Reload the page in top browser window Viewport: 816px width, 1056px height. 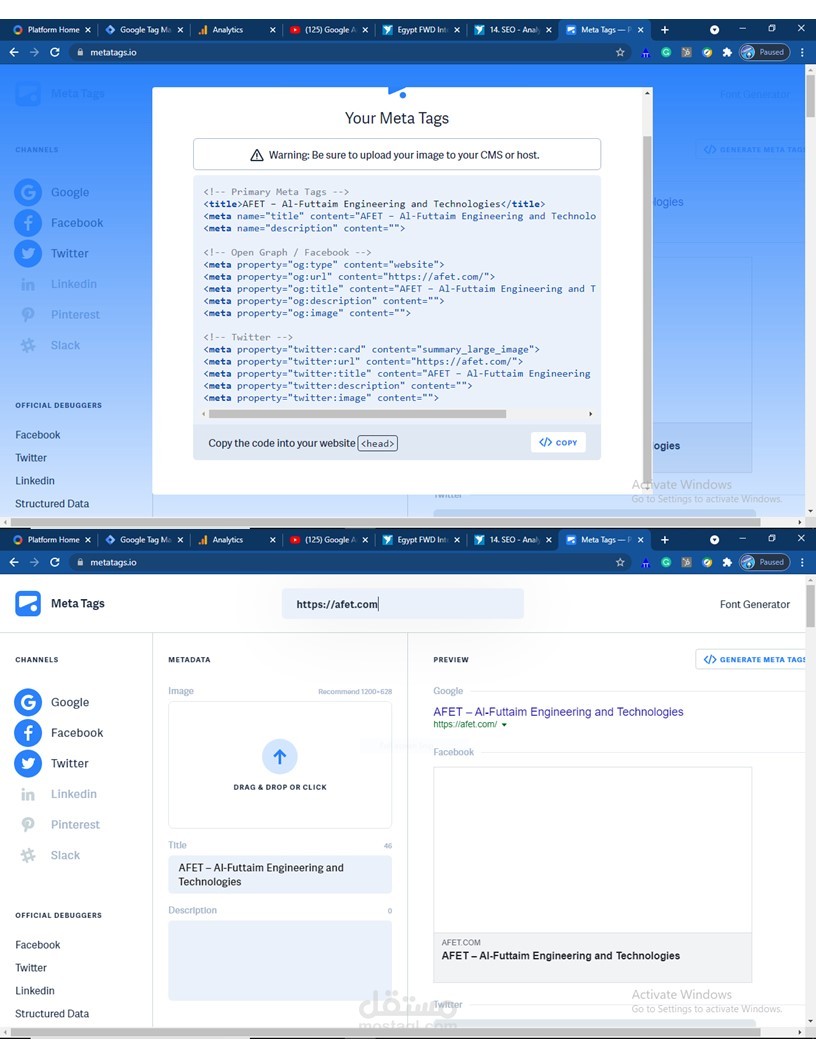point(55,52)
